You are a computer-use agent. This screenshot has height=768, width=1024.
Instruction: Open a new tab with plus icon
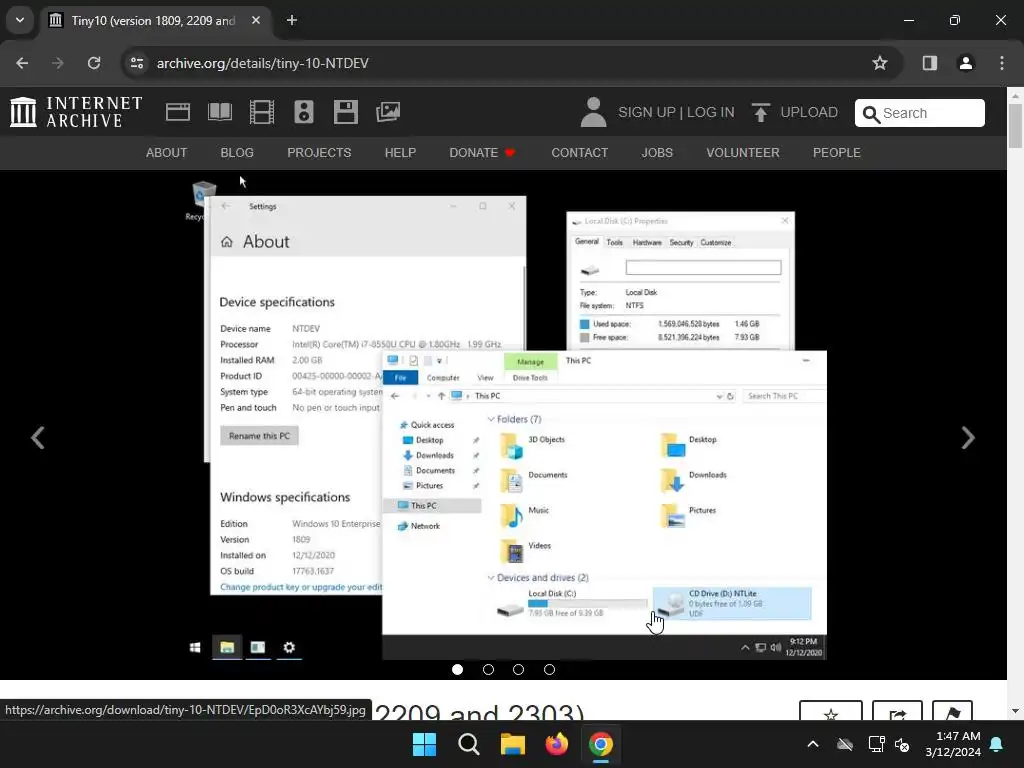tap(292, 20)
